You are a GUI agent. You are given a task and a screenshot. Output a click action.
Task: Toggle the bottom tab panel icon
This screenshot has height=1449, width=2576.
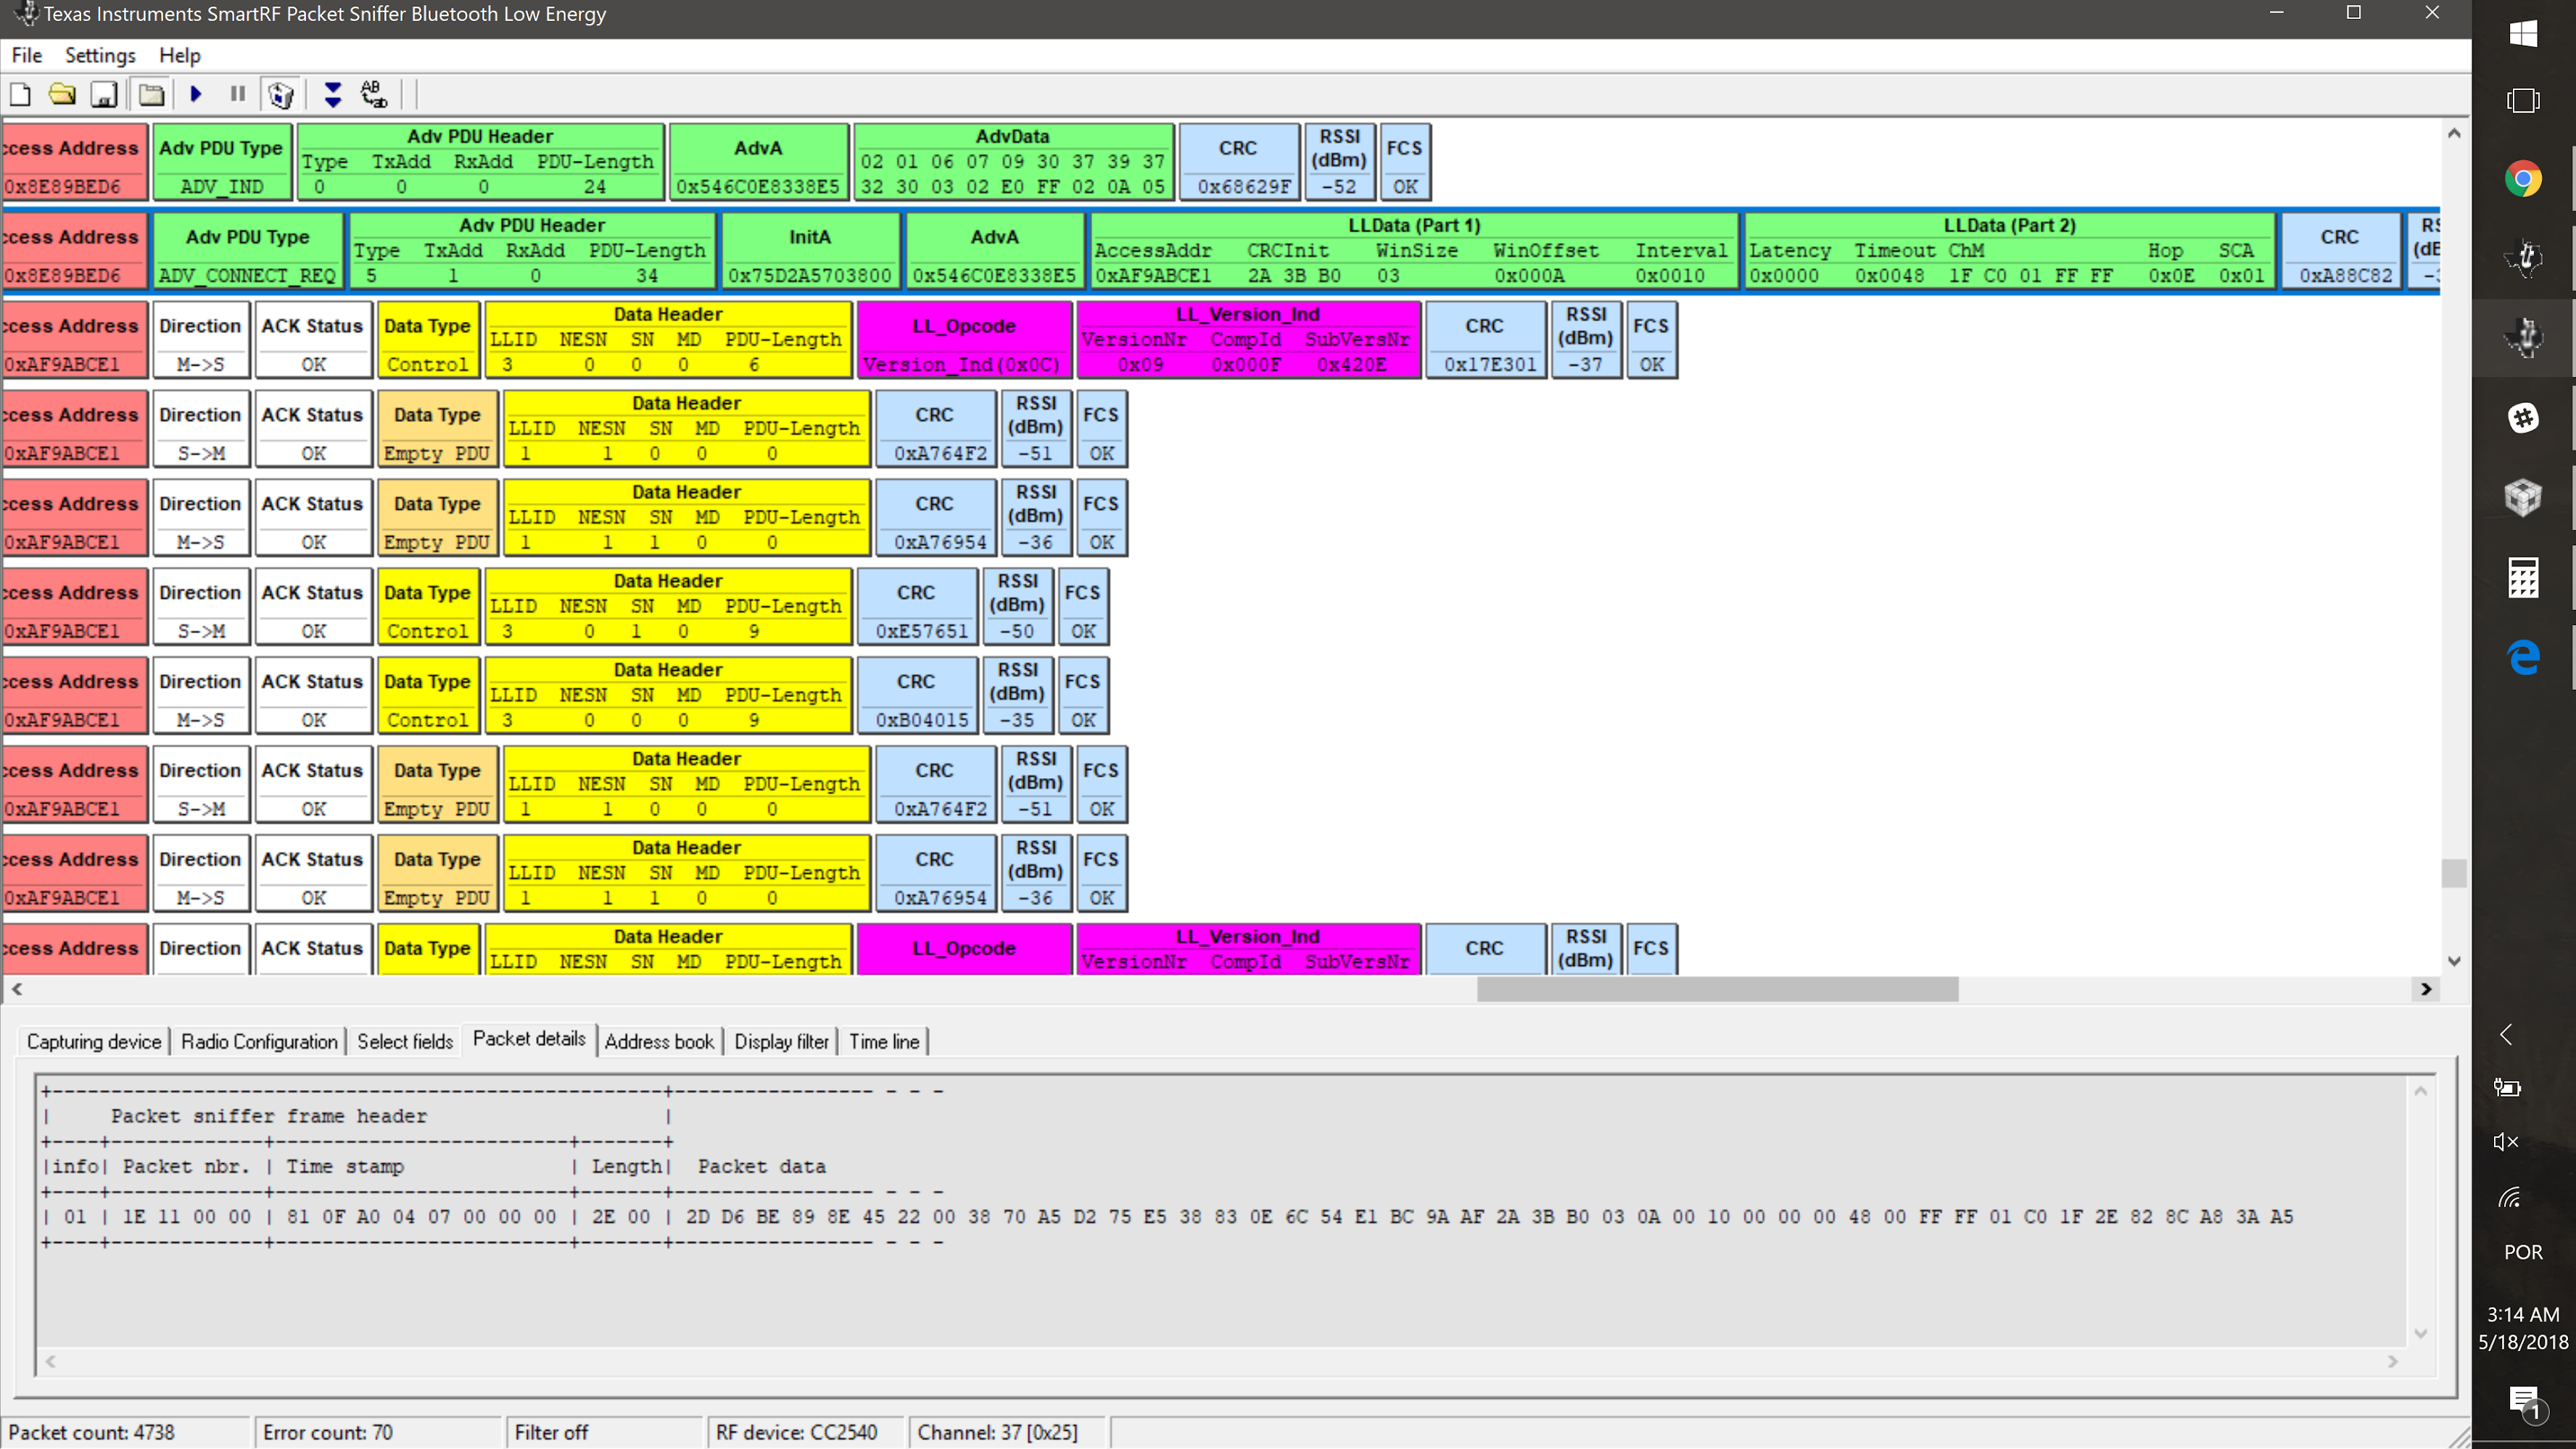[x=151, y=95]
